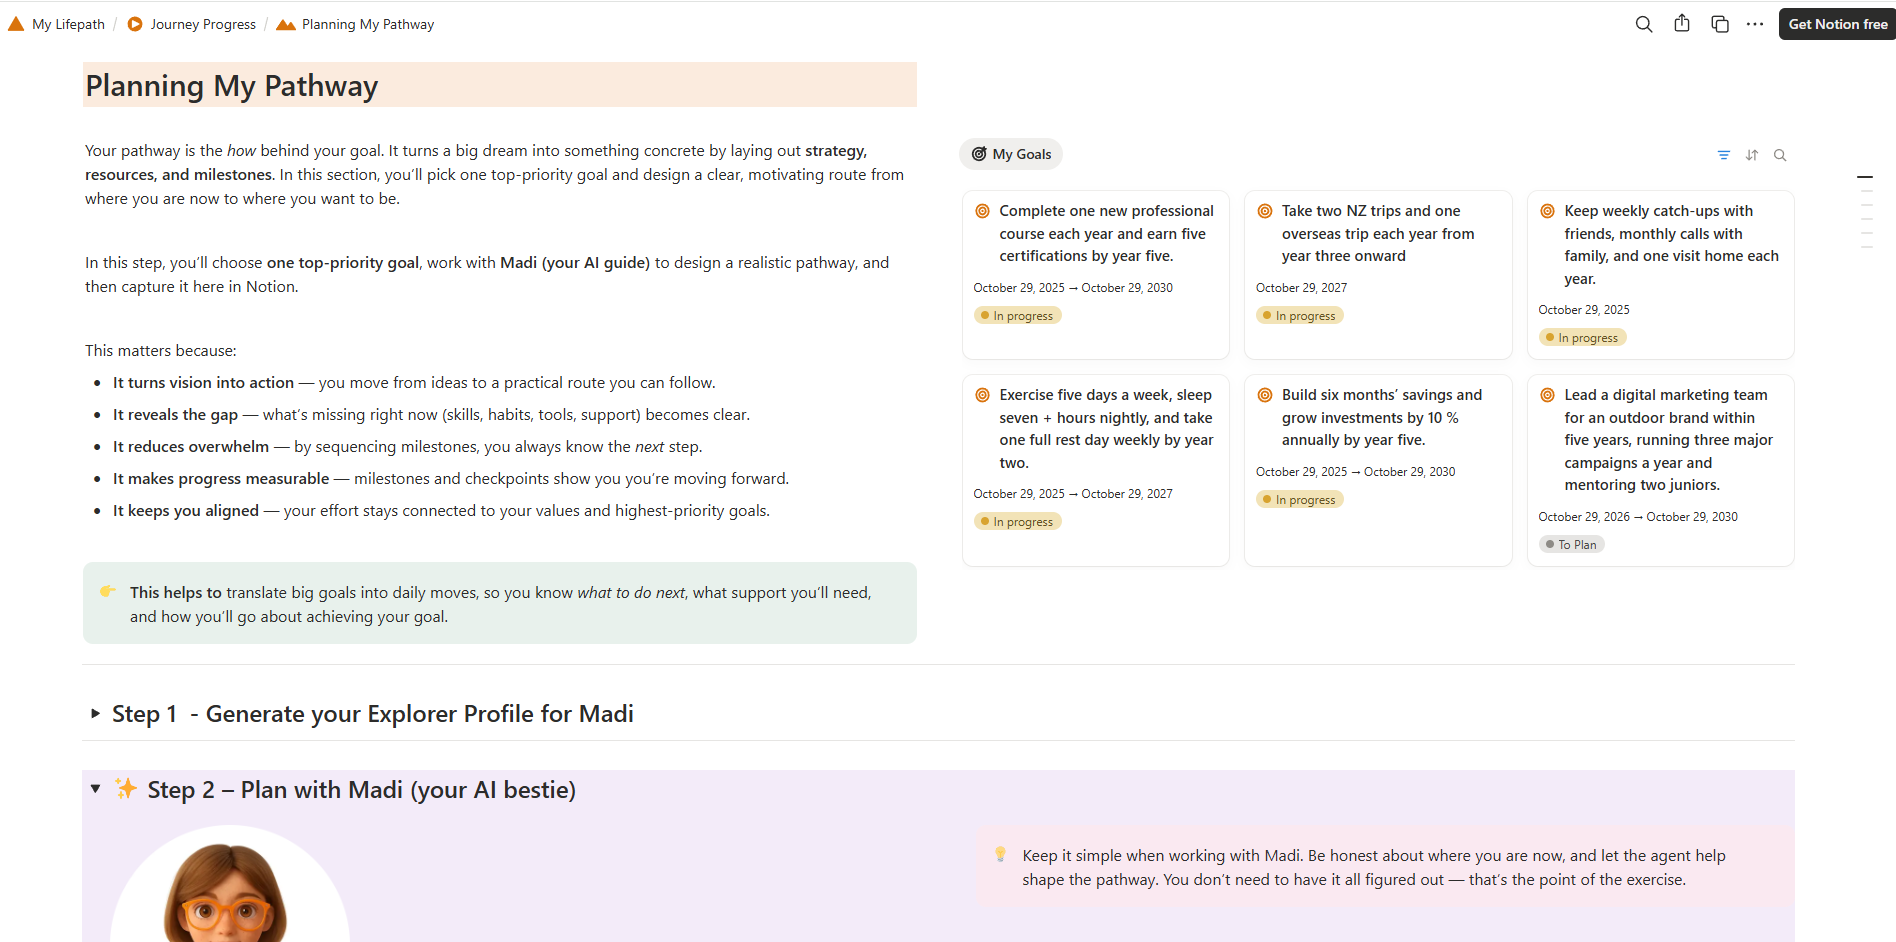Jump using the first page outline marker
This screenshot has height=942, width=1896.
click(x=1865, y=177)
